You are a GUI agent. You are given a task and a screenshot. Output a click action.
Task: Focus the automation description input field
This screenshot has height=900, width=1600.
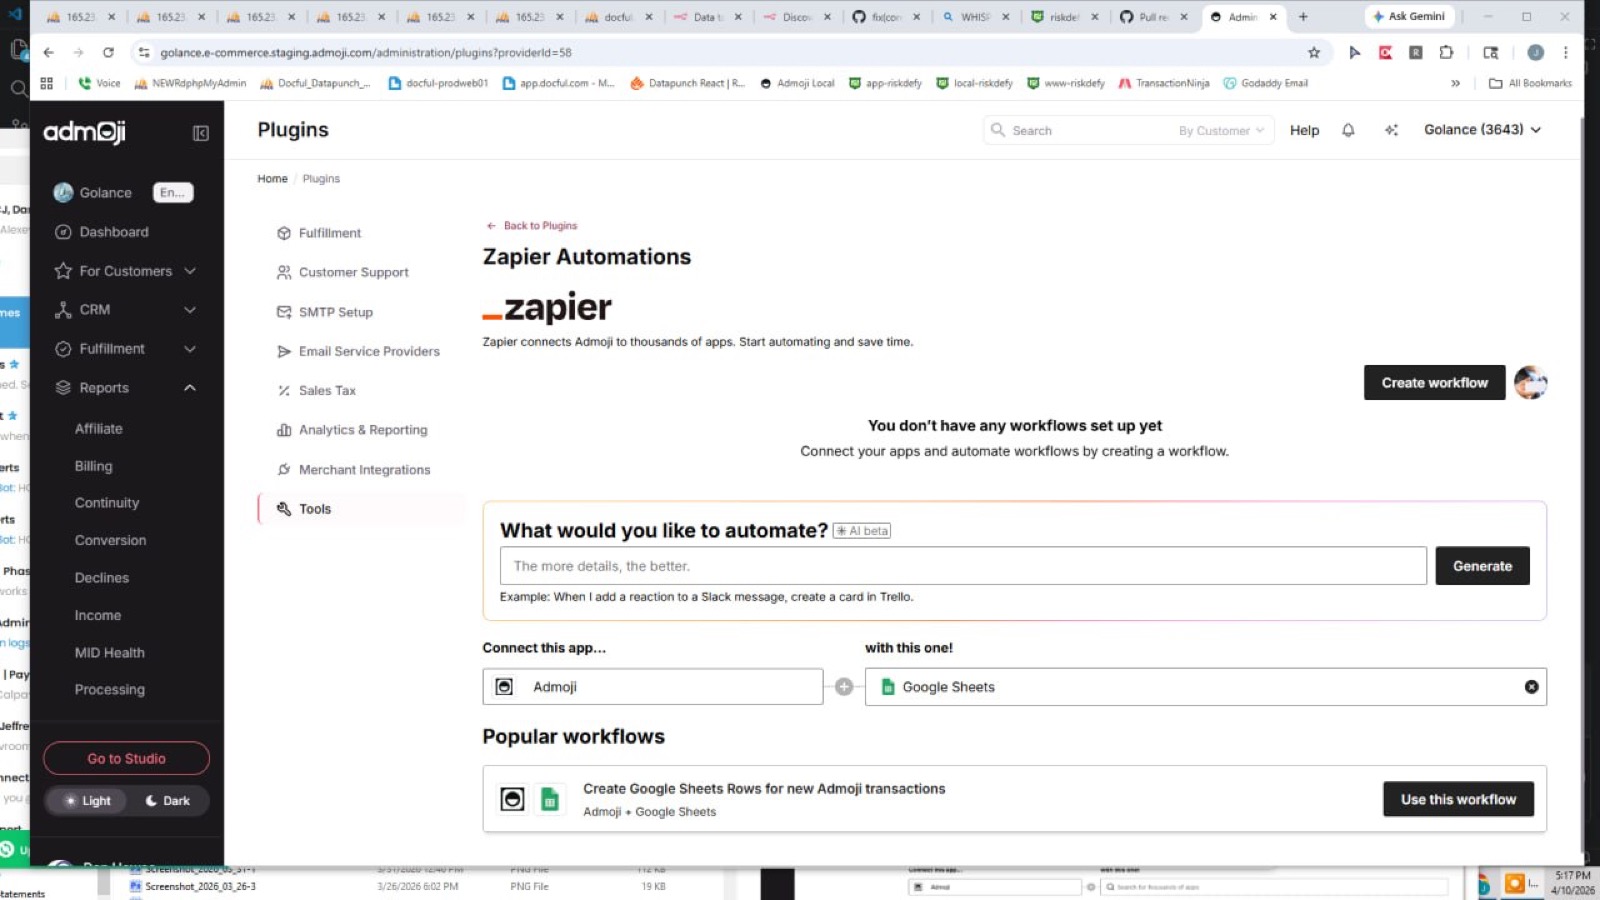pyautogui.click(x=963, y=566)
